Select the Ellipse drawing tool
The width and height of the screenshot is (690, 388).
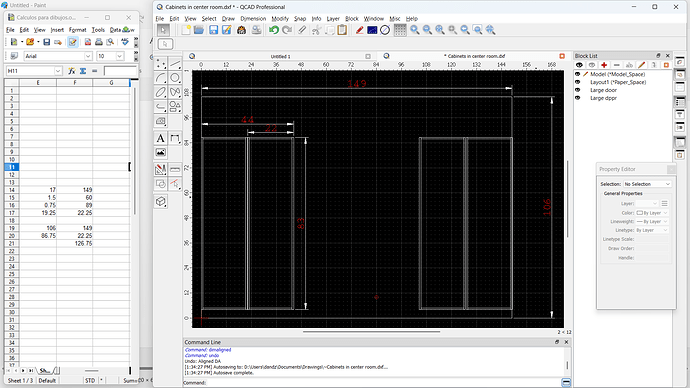click(x=161, y=92)
